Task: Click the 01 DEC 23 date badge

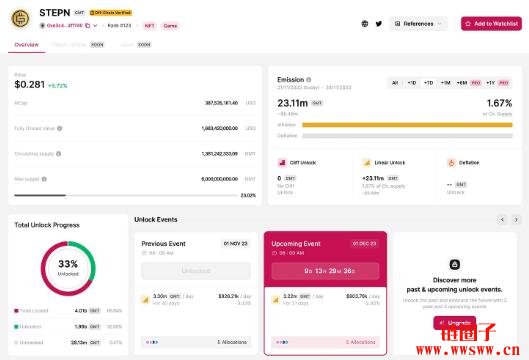Action: (x=364, y=244)
